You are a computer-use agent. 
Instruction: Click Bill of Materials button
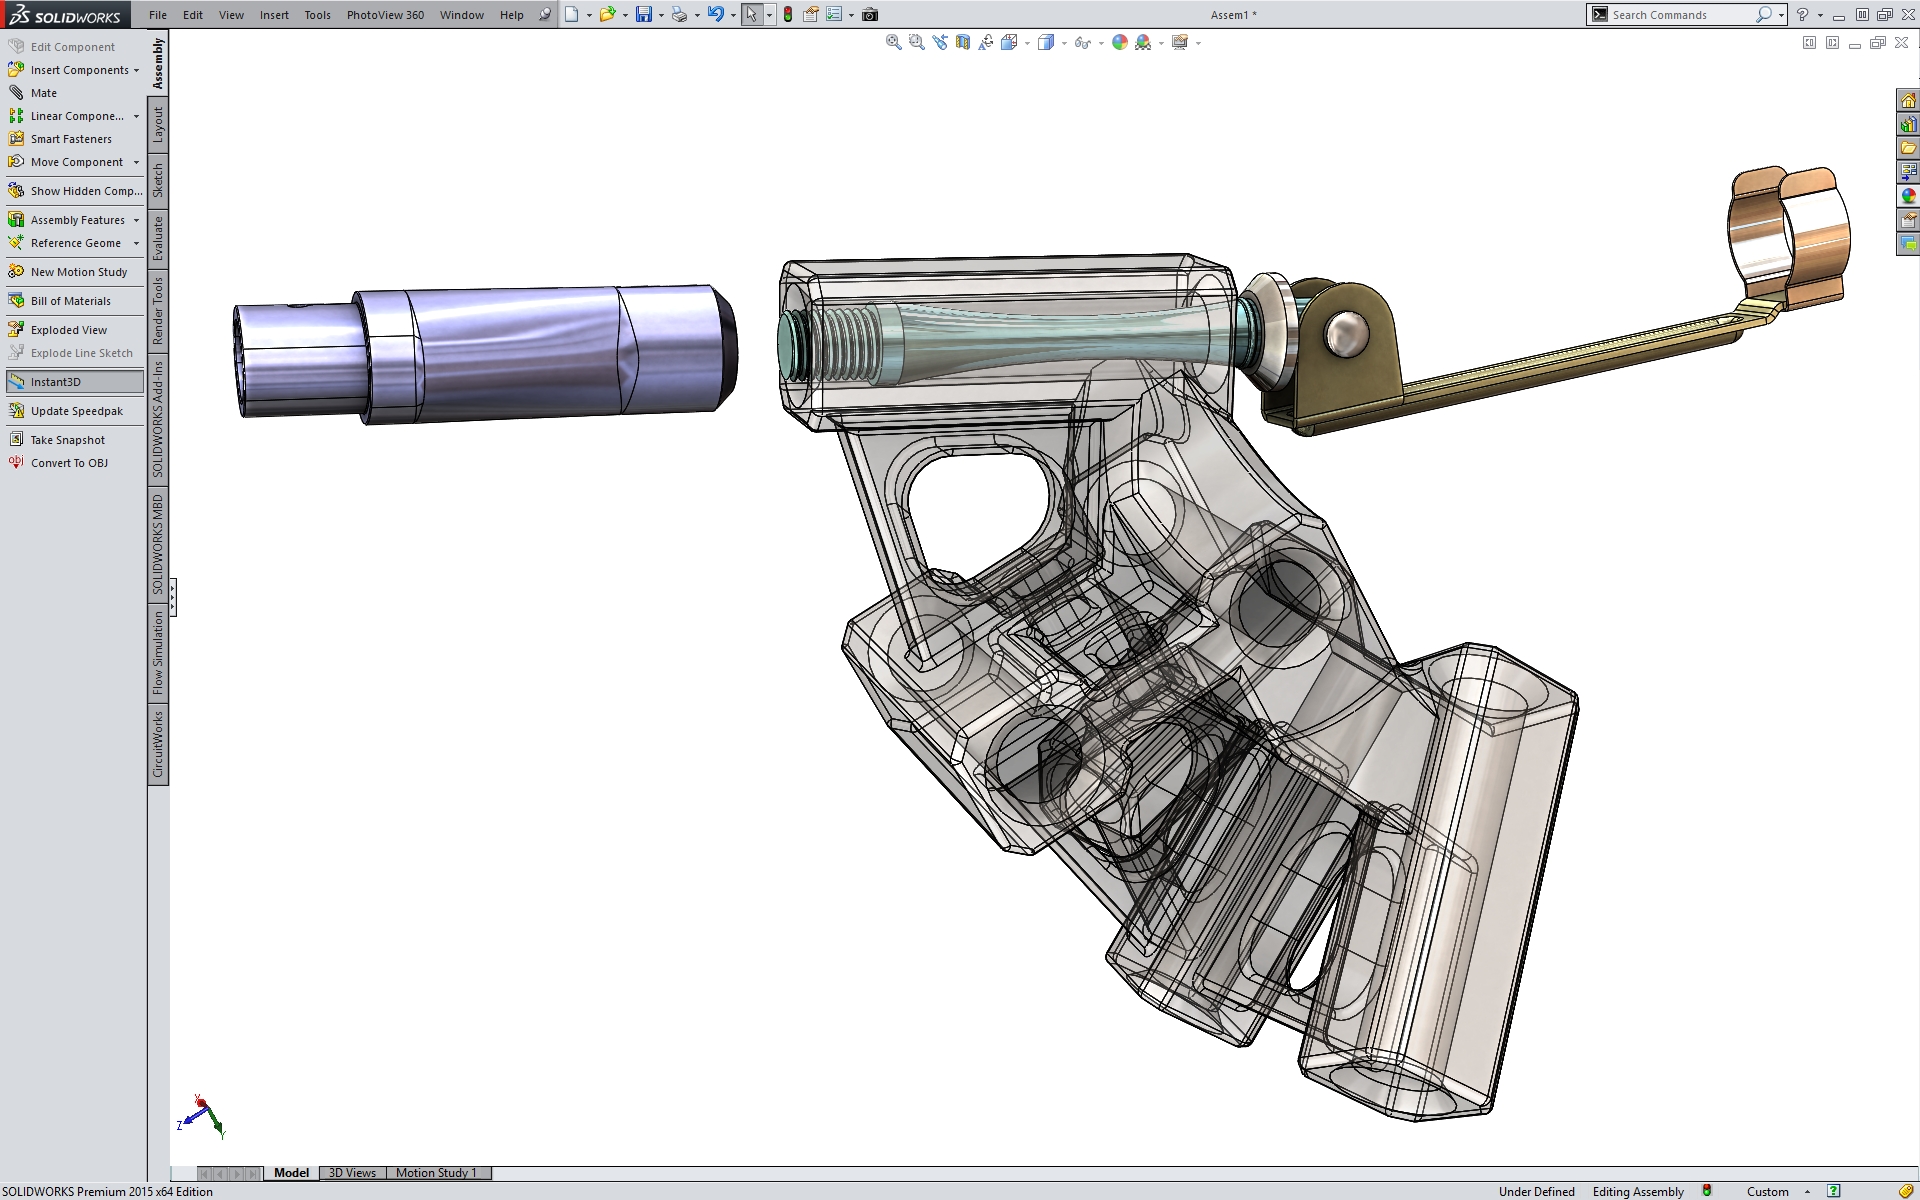point(70,301)
